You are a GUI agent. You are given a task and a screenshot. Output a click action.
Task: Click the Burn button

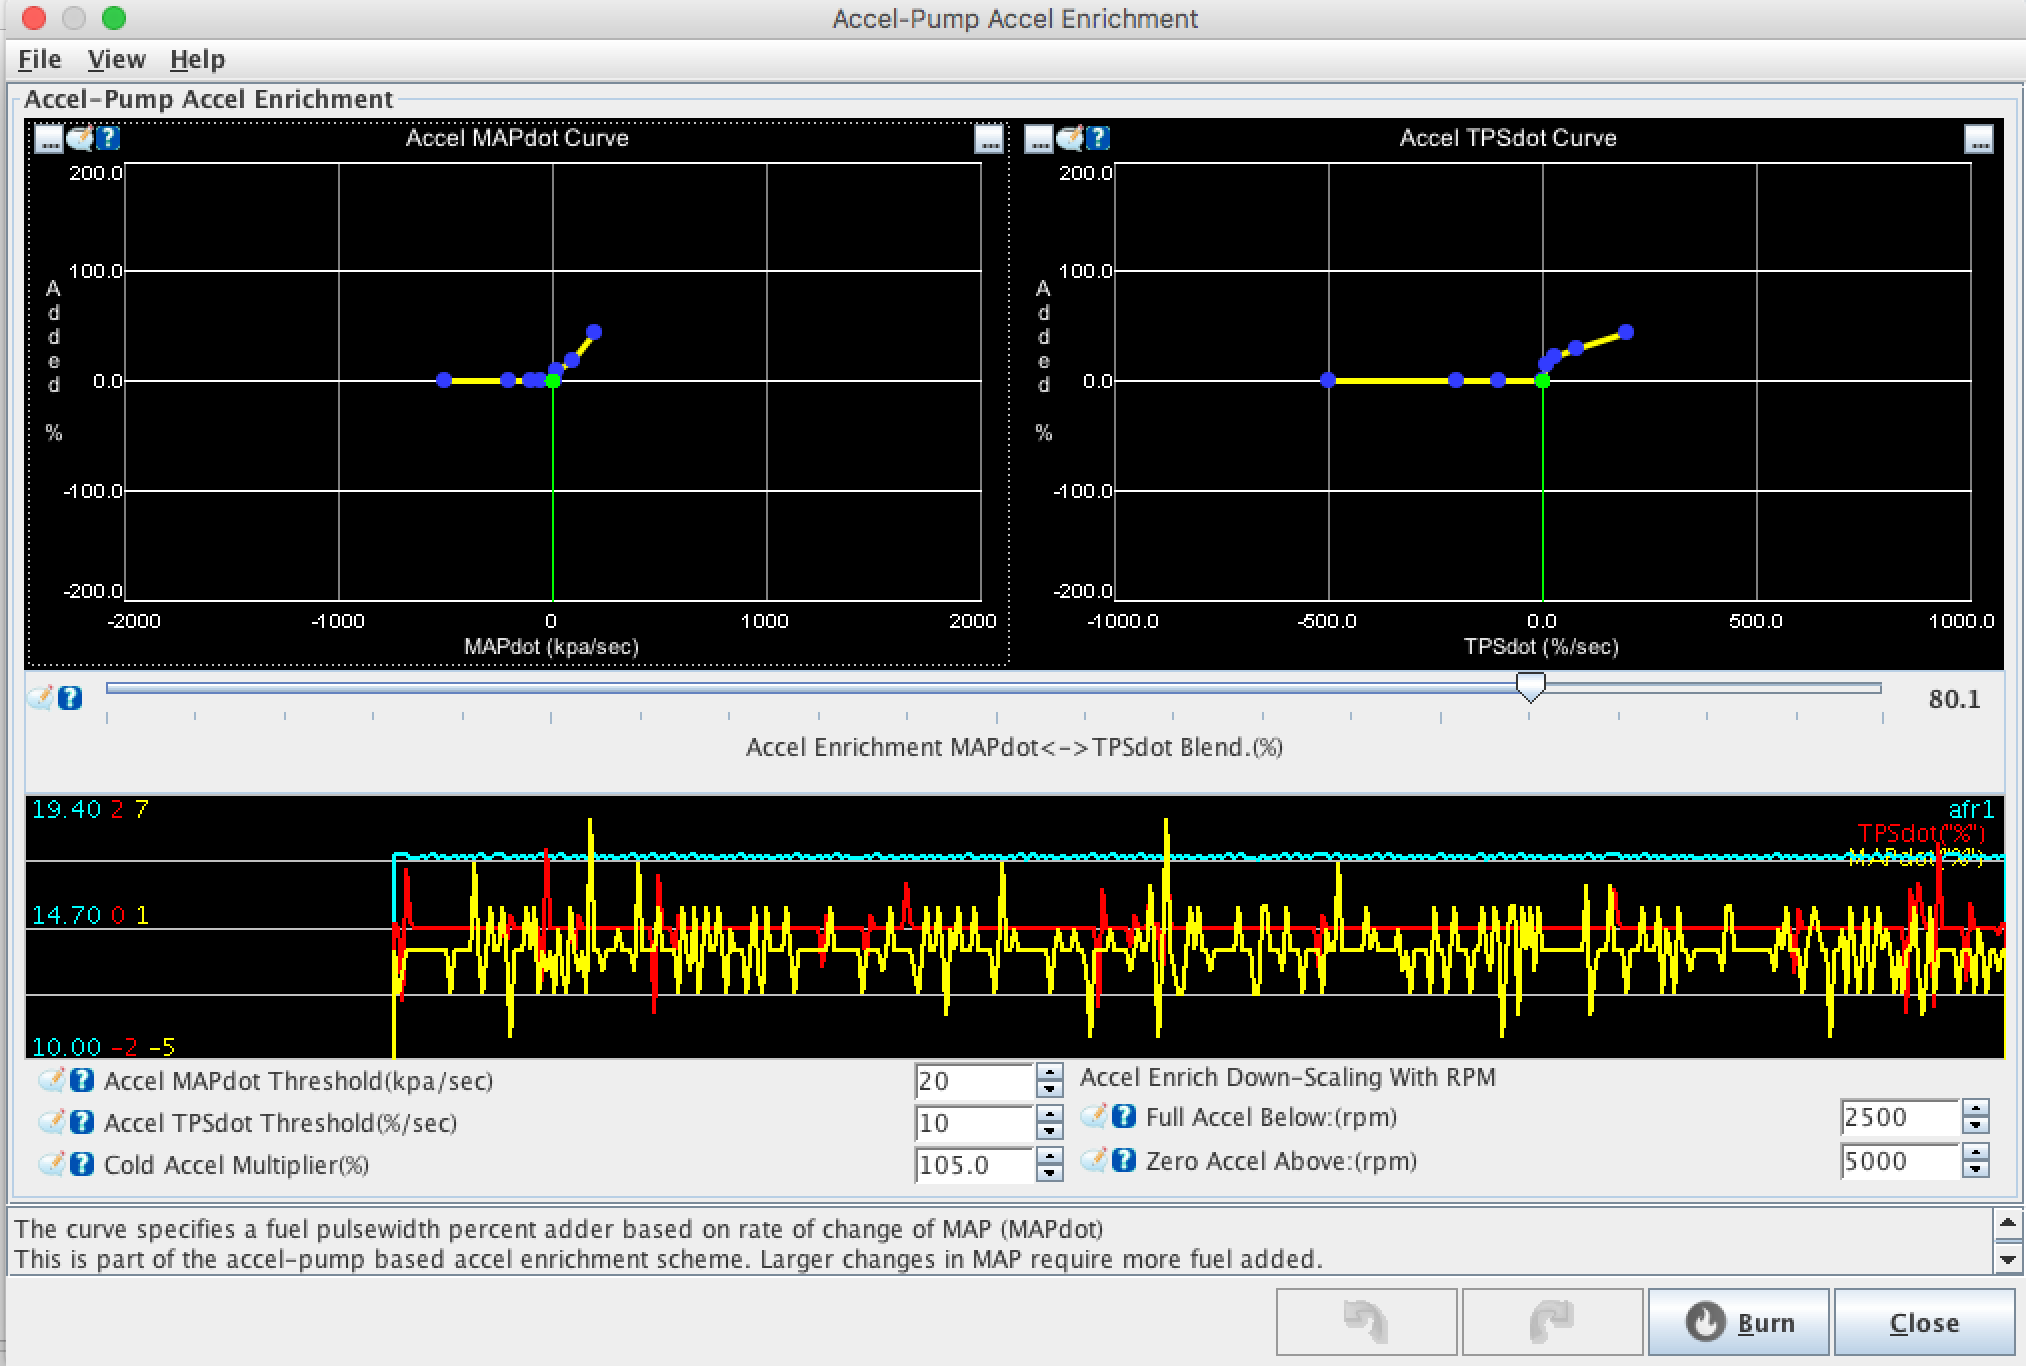[1738, 1322]
